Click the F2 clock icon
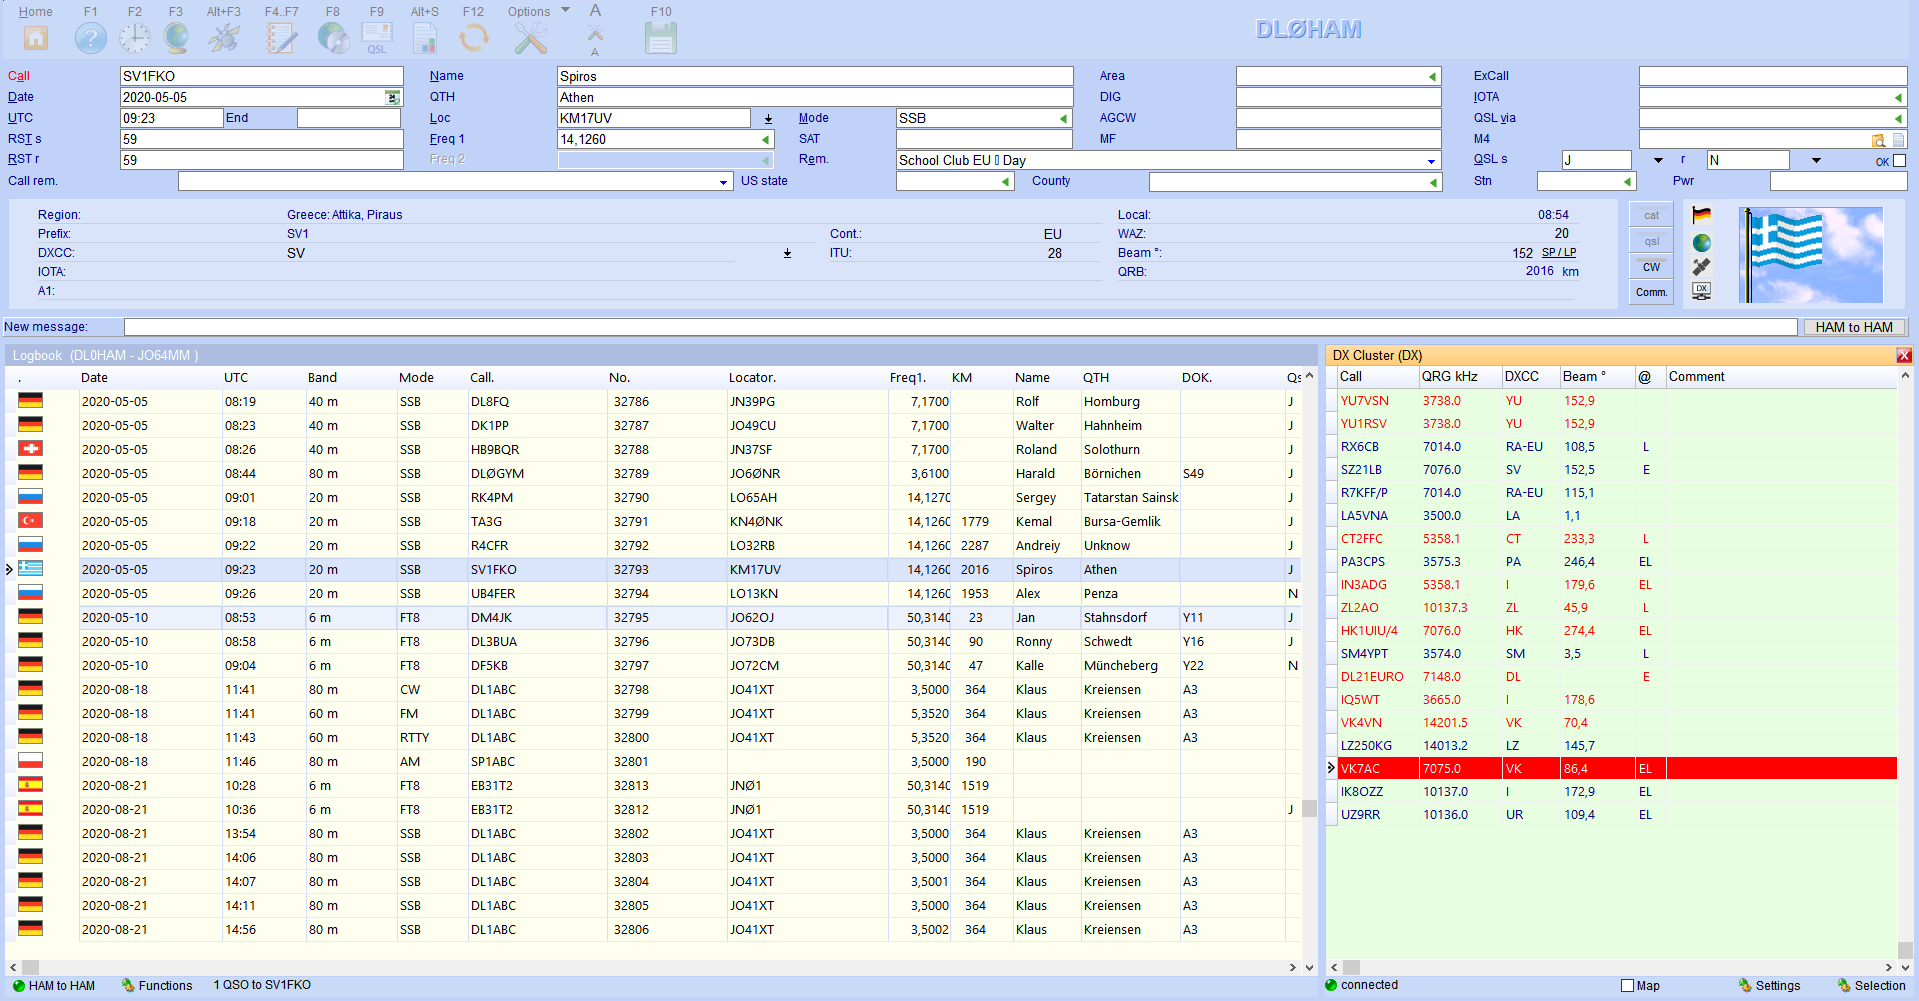This screenshot has height=1001, width=1919. click(x=134, y=38)
